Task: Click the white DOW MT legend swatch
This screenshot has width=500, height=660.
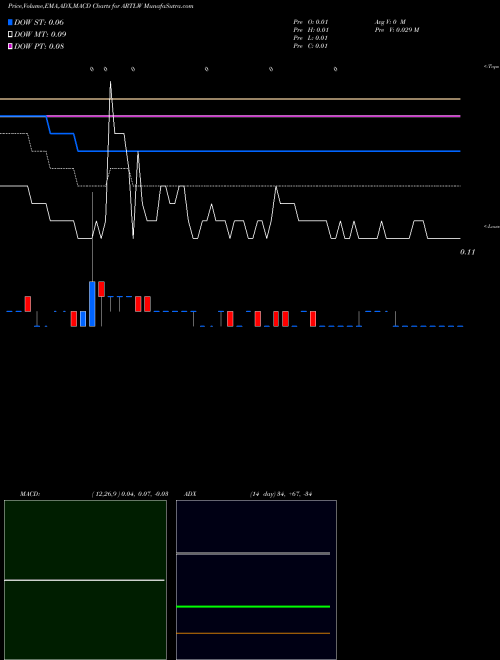Action: [x=10, y=35]
